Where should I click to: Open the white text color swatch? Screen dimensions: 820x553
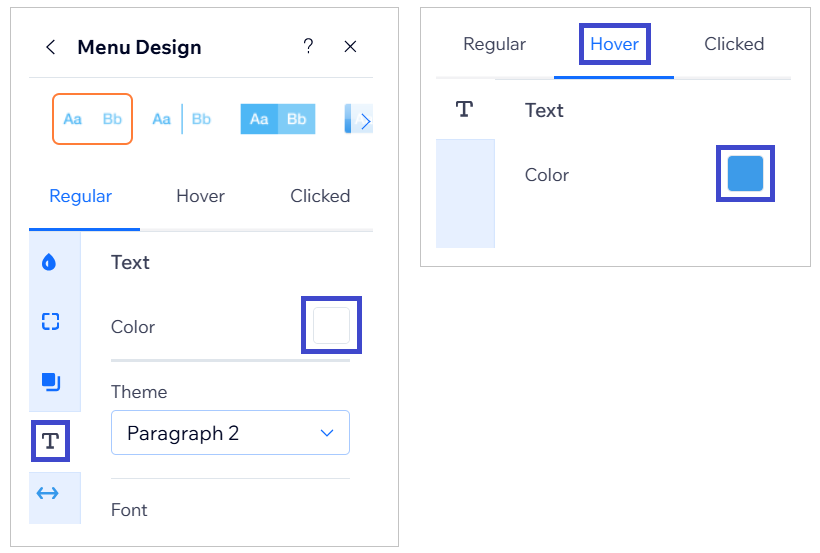point(331,325)
